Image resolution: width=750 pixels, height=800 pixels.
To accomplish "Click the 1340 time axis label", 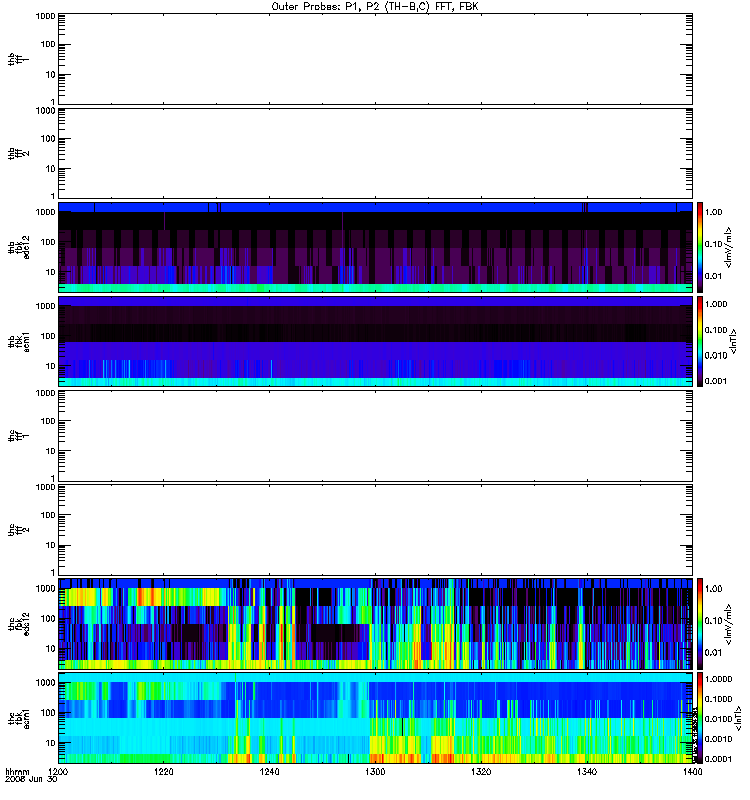I will (x=587, y=772).
